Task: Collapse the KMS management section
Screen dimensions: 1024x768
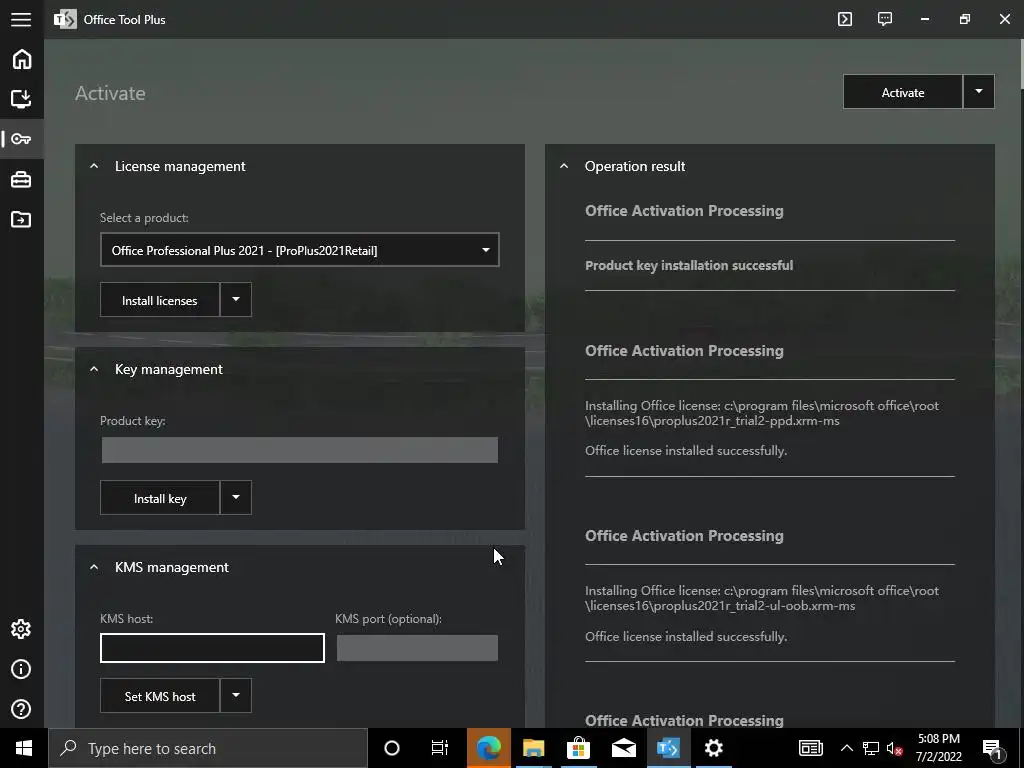Action: click(x=94, y=567)
